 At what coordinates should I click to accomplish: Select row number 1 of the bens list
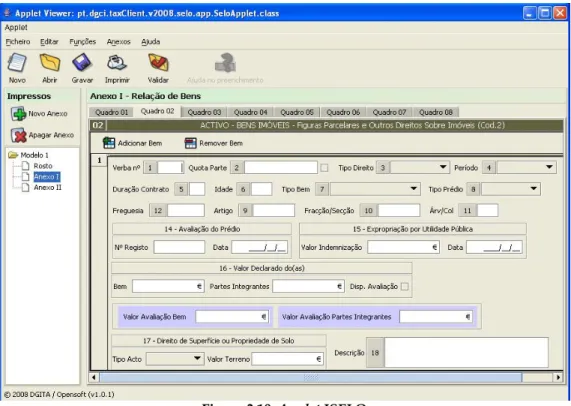click(99, 161)
